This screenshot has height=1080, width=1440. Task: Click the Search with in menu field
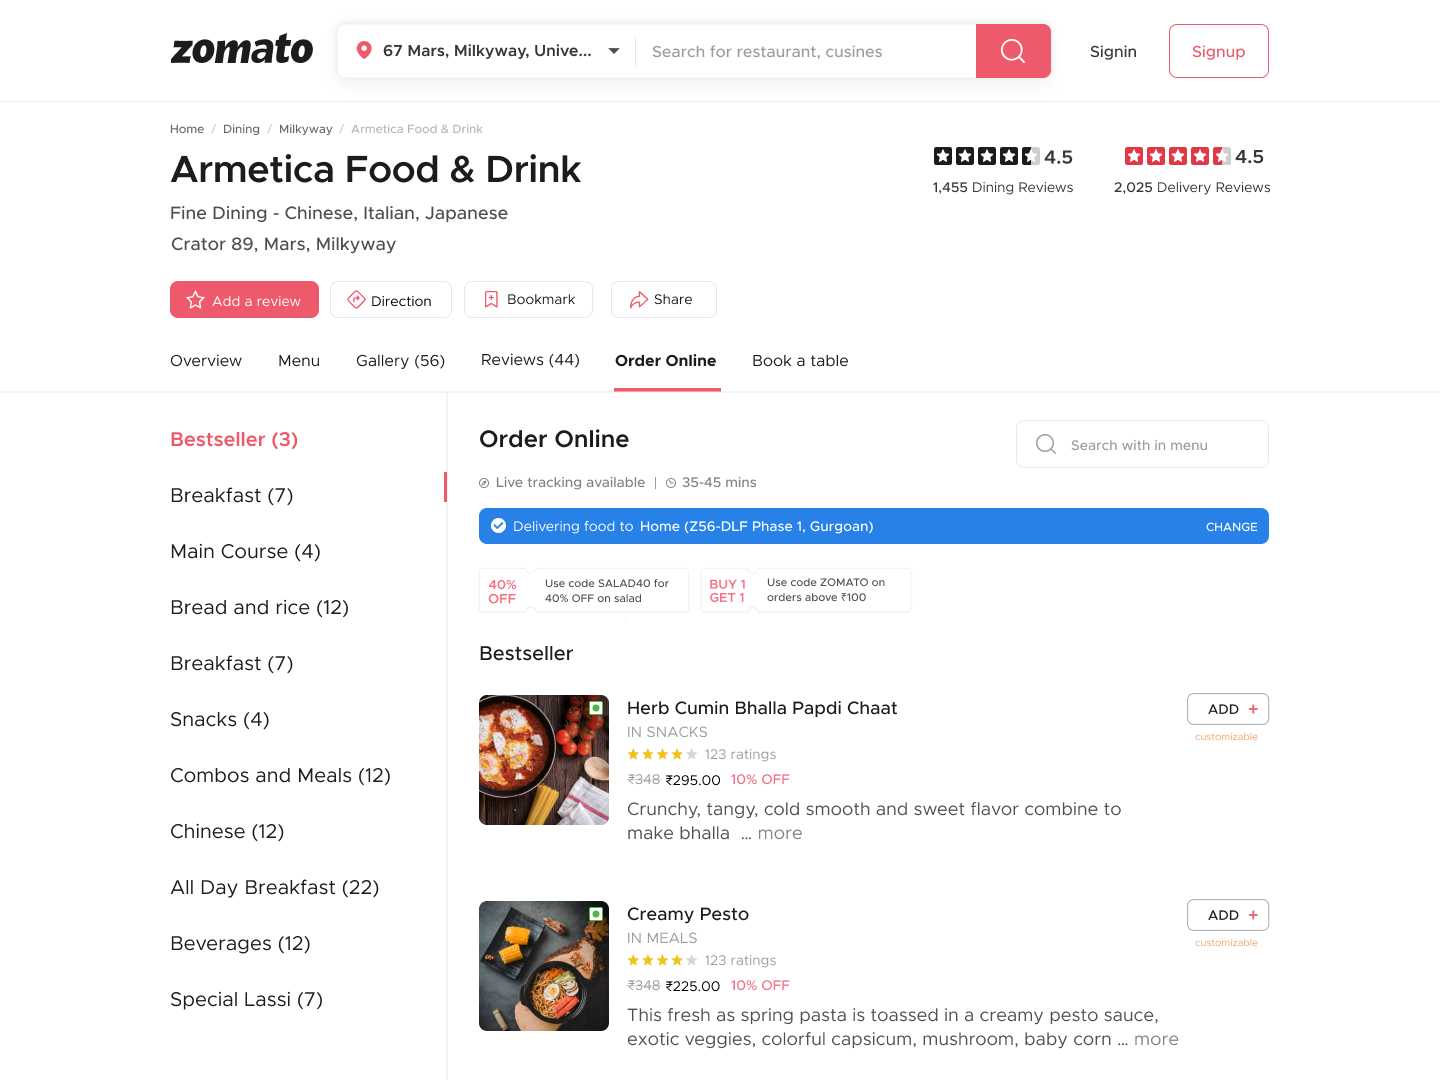pyautogui.click(x=1142, y=445)
